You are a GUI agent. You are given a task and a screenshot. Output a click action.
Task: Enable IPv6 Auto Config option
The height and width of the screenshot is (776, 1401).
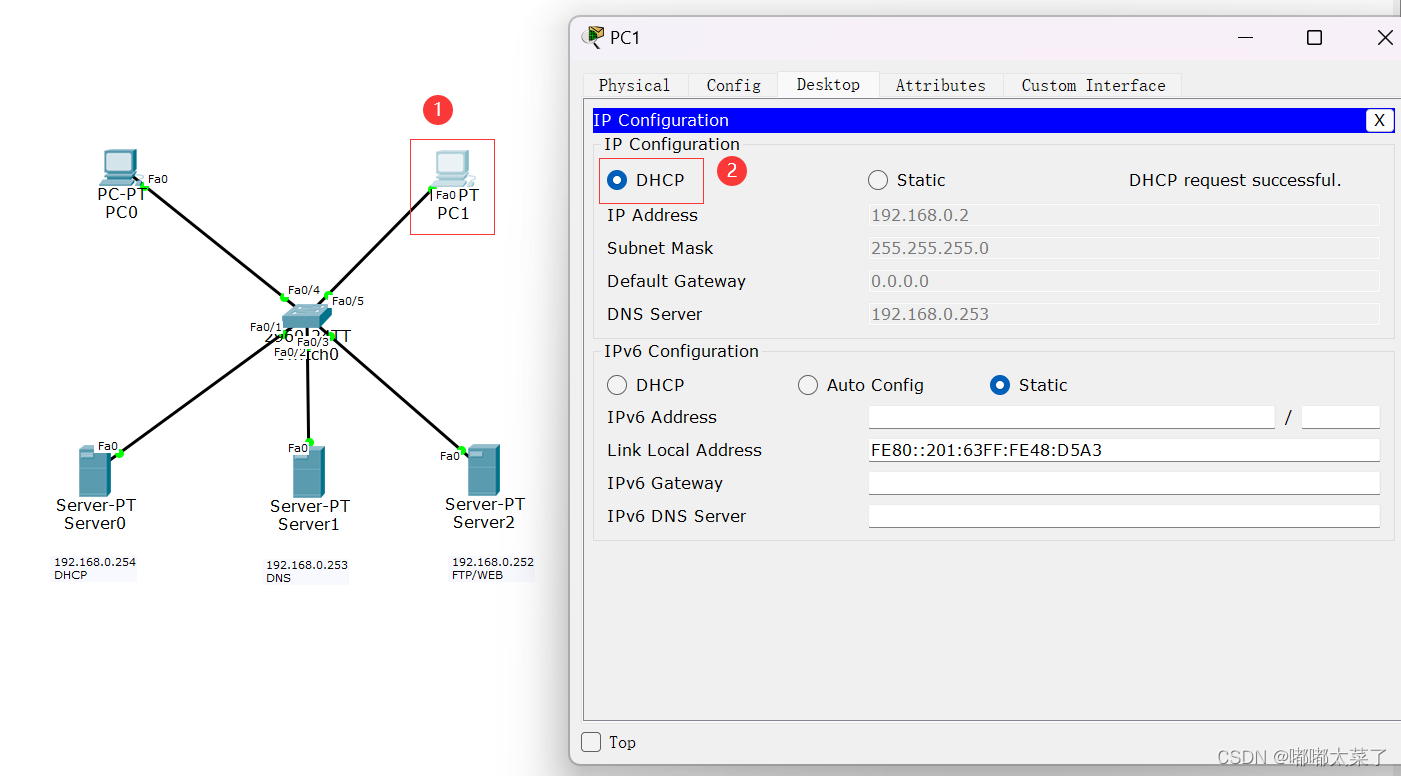[x=808, y=385]
